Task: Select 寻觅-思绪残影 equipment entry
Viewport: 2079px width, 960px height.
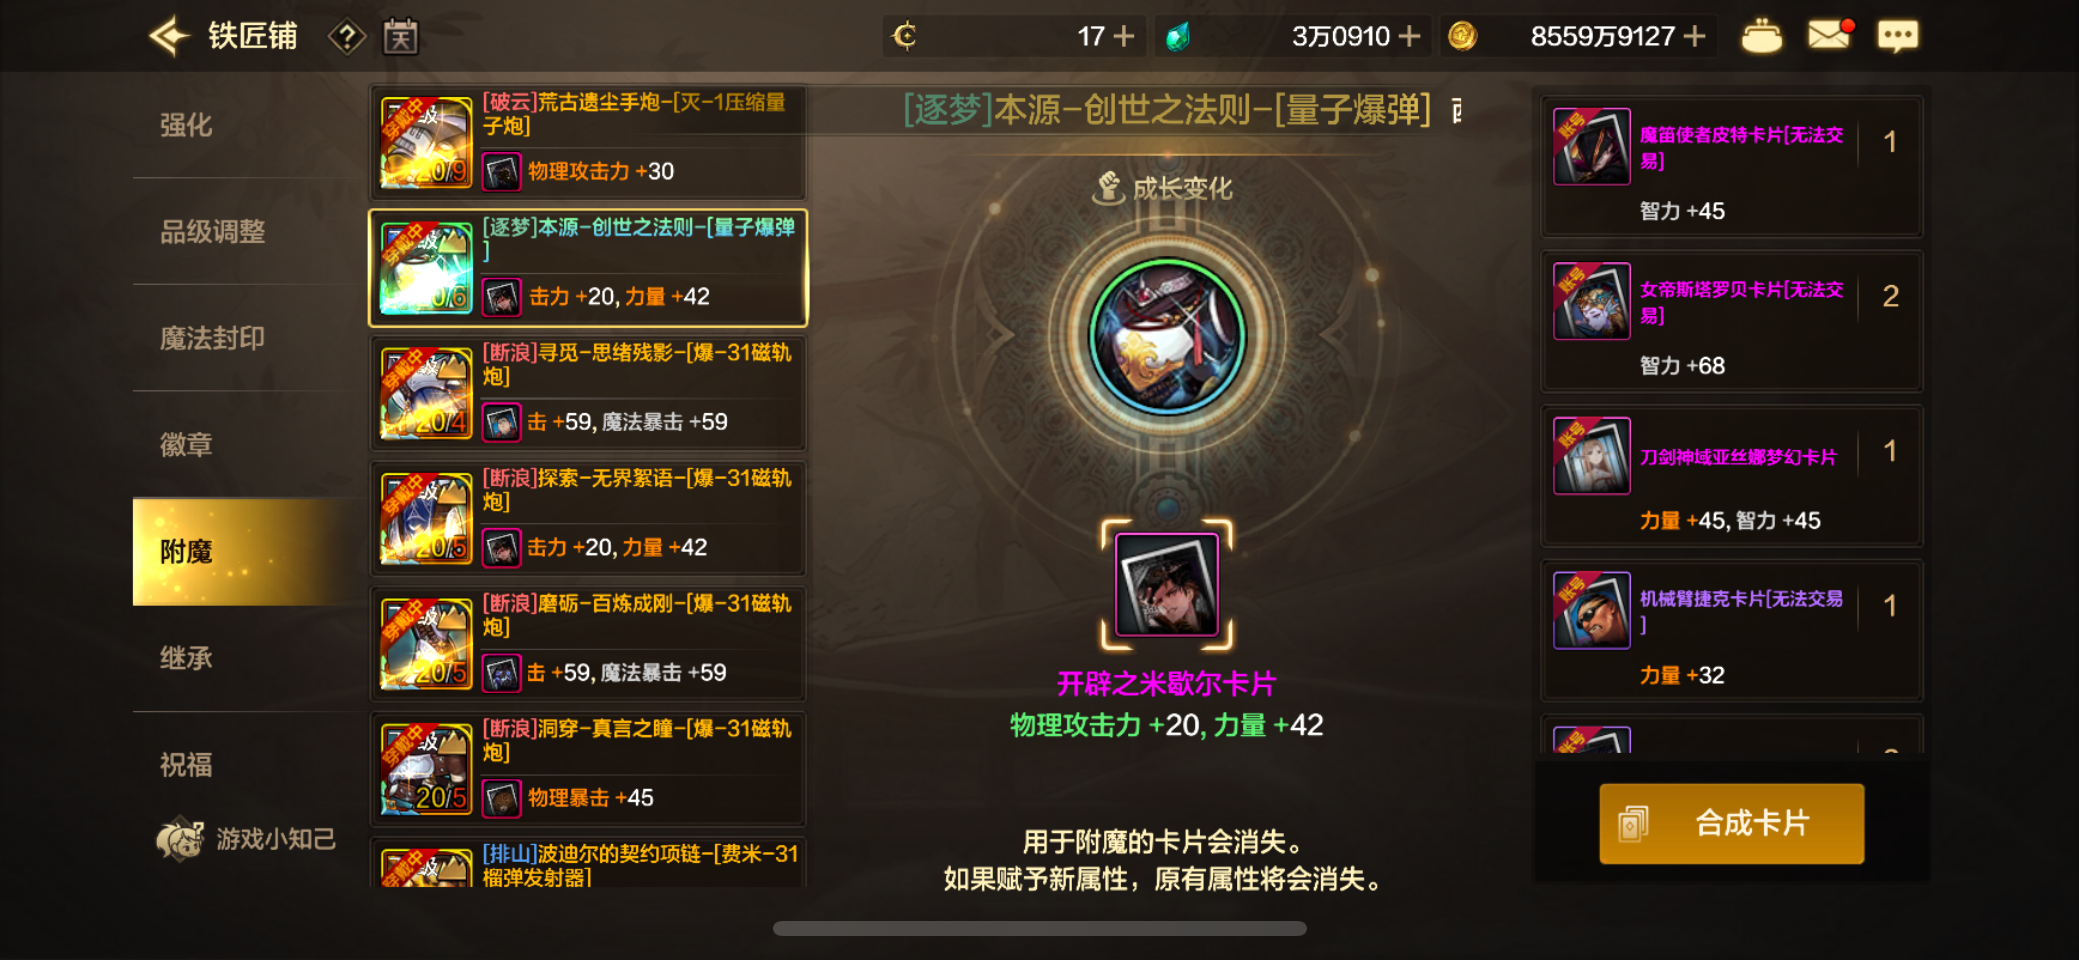Action: tap(588, 393)
